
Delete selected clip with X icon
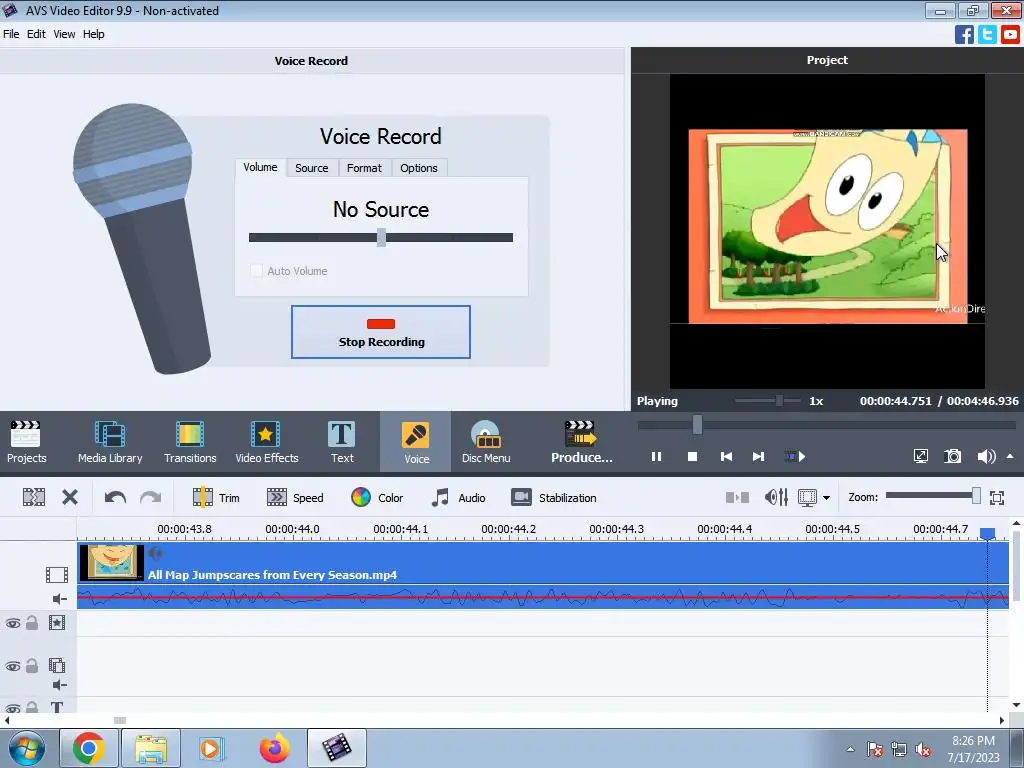70,498
